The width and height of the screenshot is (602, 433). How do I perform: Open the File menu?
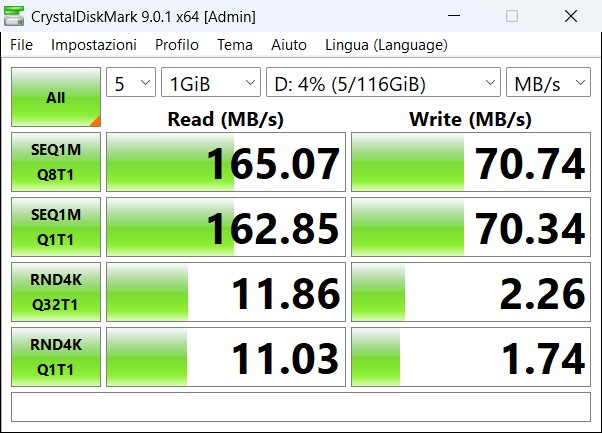22,45
